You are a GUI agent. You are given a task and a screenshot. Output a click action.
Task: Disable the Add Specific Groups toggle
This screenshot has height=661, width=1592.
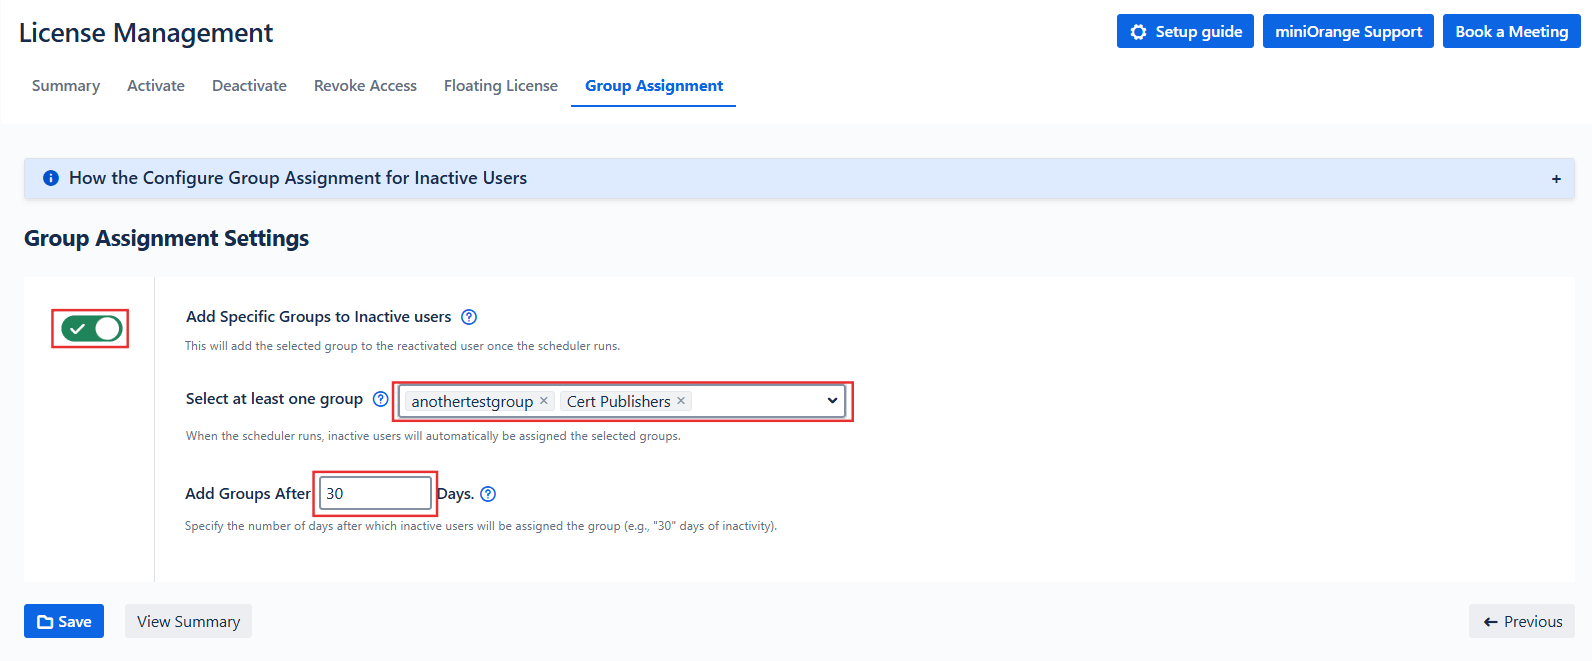click(x=91, y=328)
